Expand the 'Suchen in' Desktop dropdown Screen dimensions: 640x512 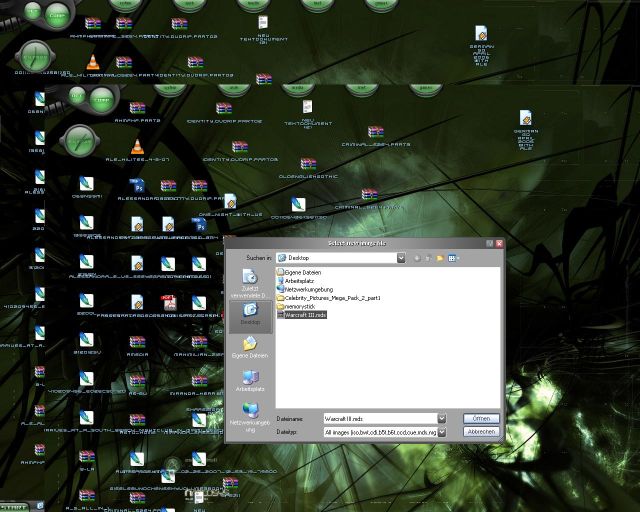point(400,258)
